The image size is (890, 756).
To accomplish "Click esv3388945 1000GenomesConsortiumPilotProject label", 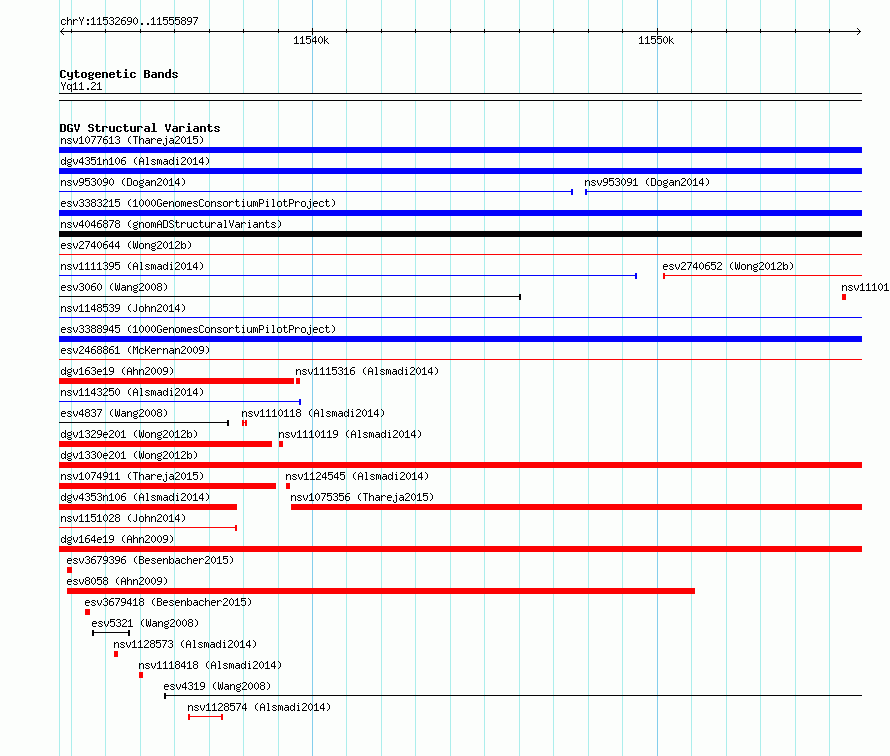I will (198, 329).
